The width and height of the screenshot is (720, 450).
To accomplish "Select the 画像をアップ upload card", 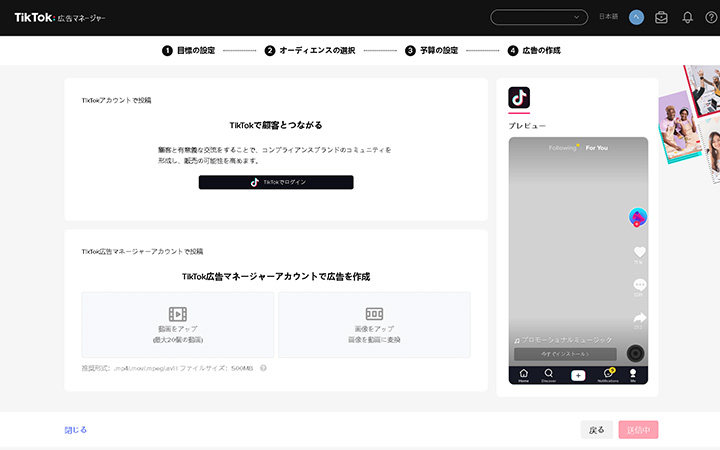I will pos(374,325).
